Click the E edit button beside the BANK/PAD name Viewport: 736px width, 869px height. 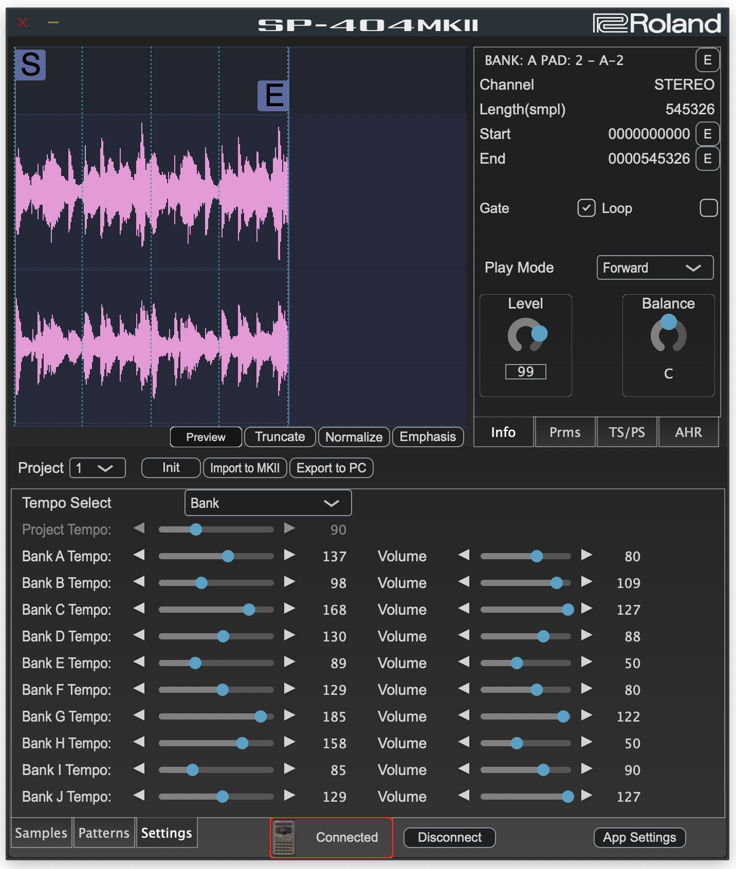point(707,60)
